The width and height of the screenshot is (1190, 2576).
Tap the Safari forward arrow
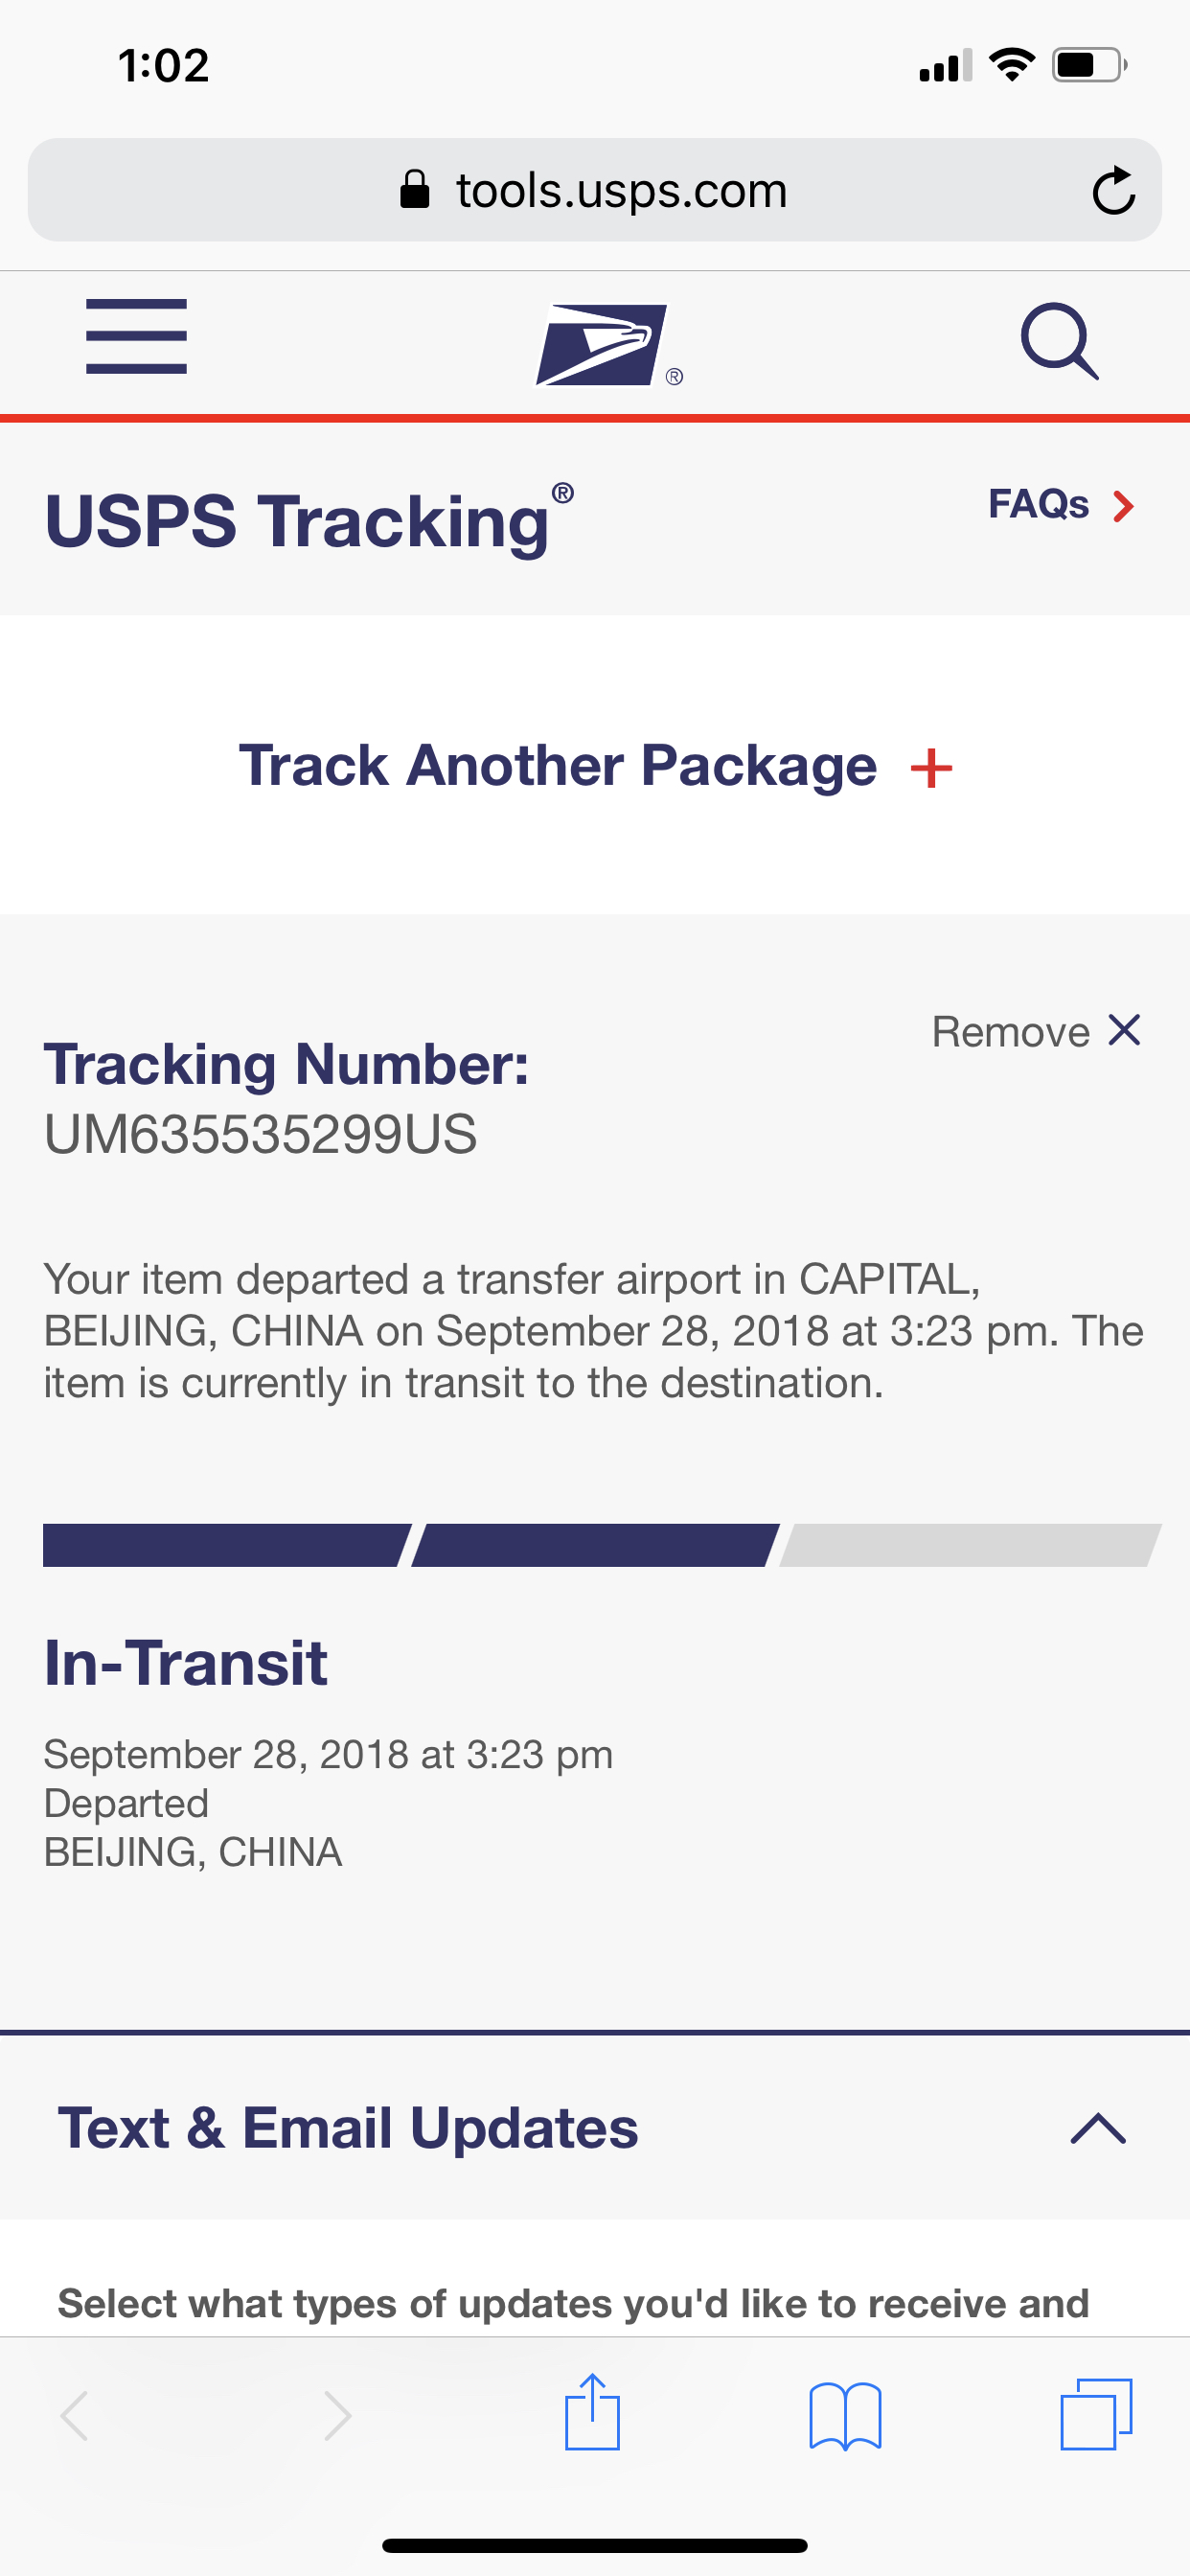tap(338, 2416)
